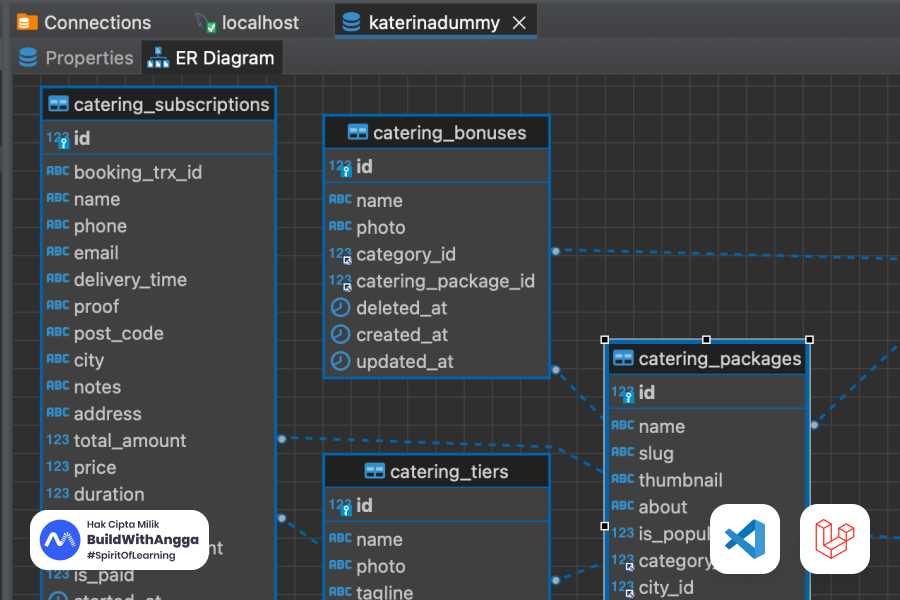Open the localhost tab

click(x=248, y=22)
